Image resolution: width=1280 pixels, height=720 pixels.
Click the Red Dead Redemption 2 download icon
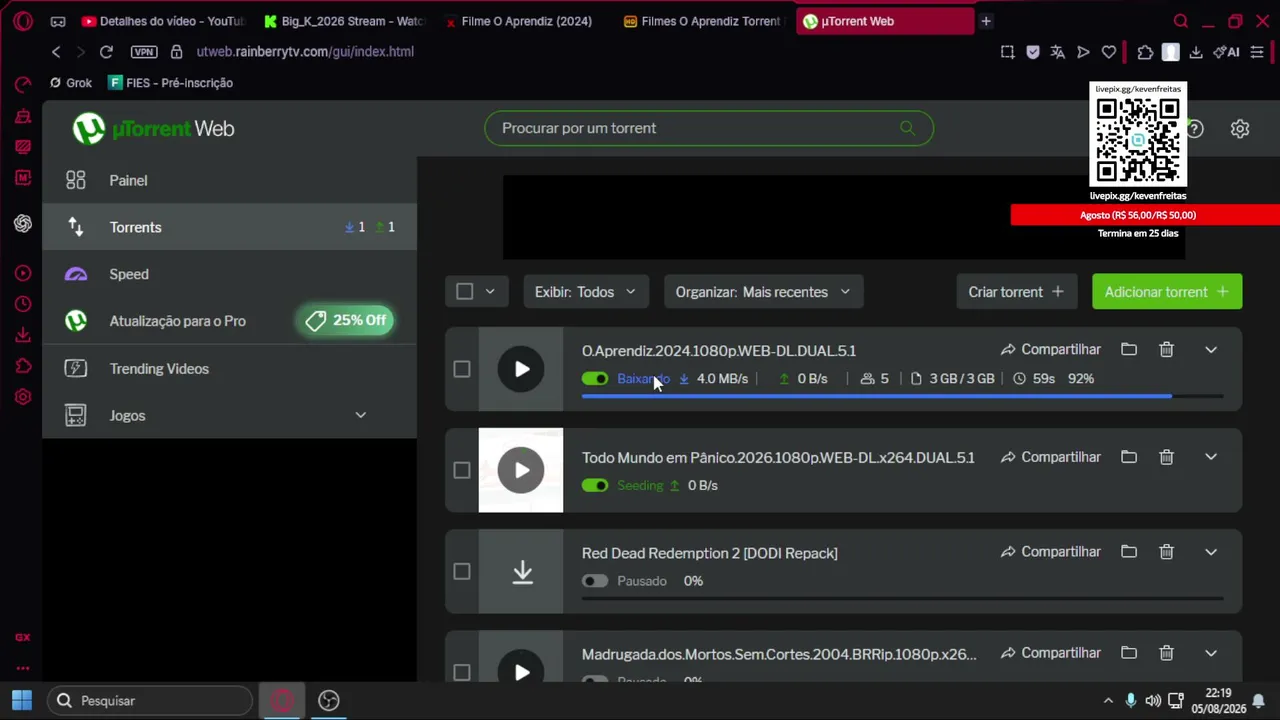[522, 571]
